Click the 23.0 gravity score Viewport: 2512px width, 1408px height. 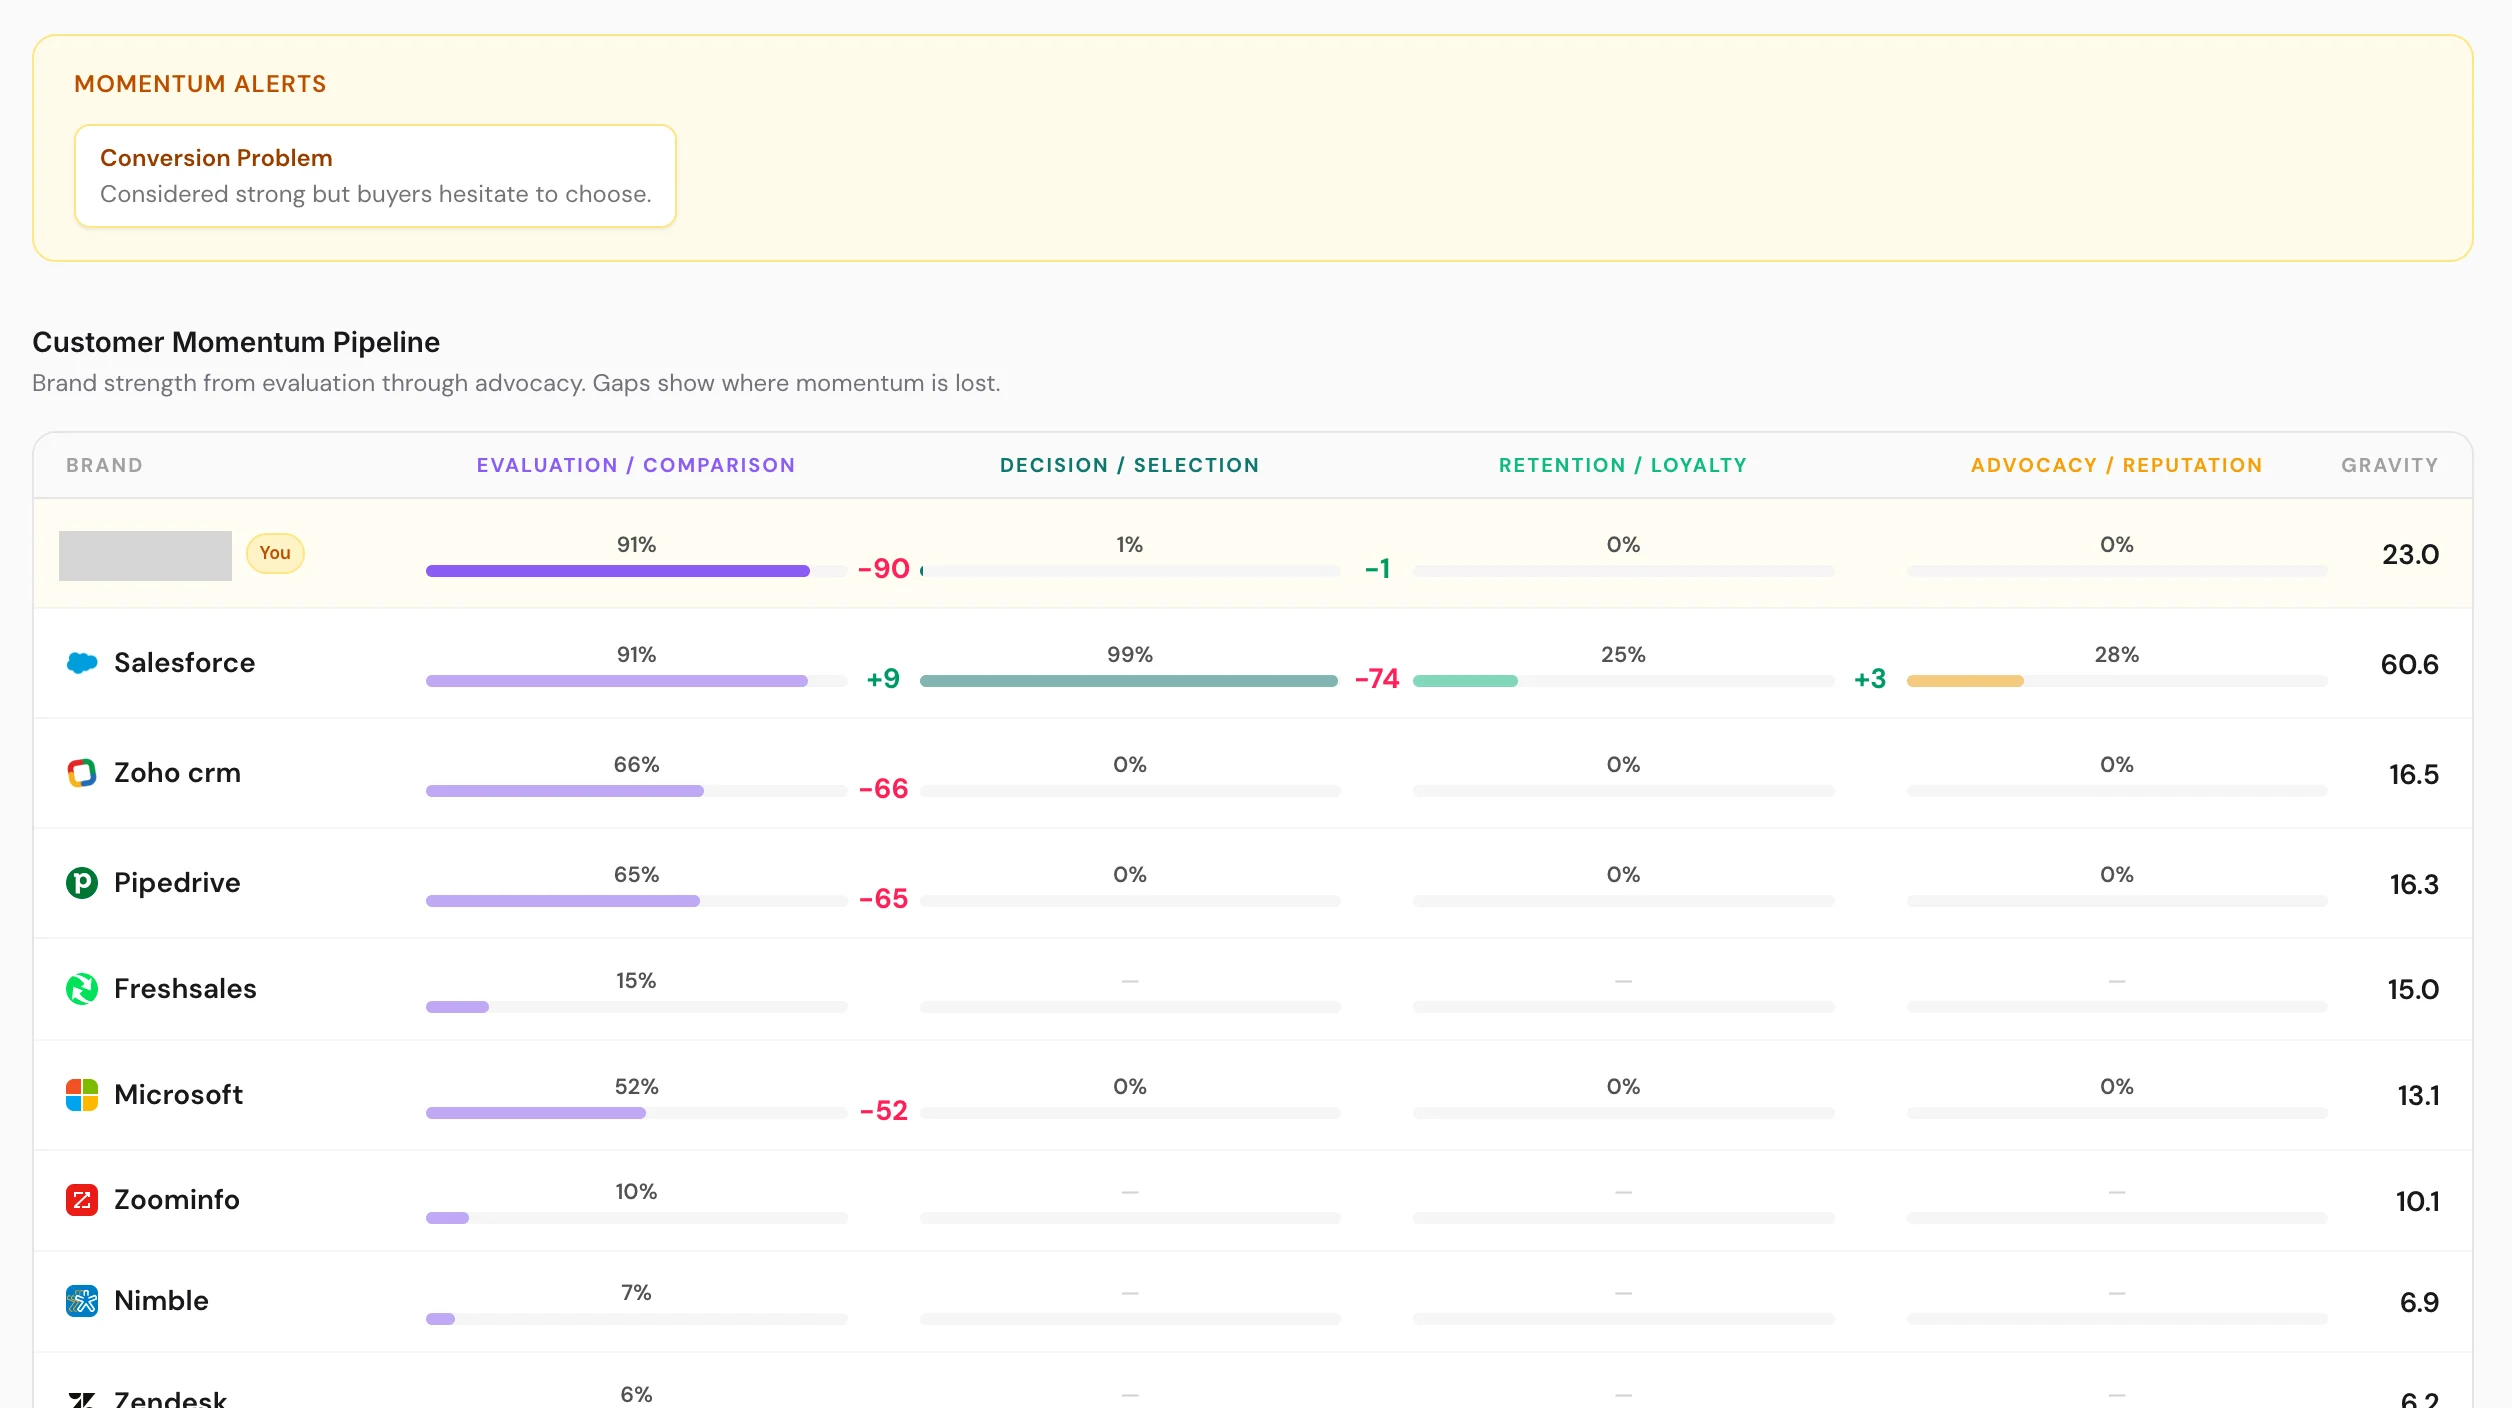coord(2410,555)
